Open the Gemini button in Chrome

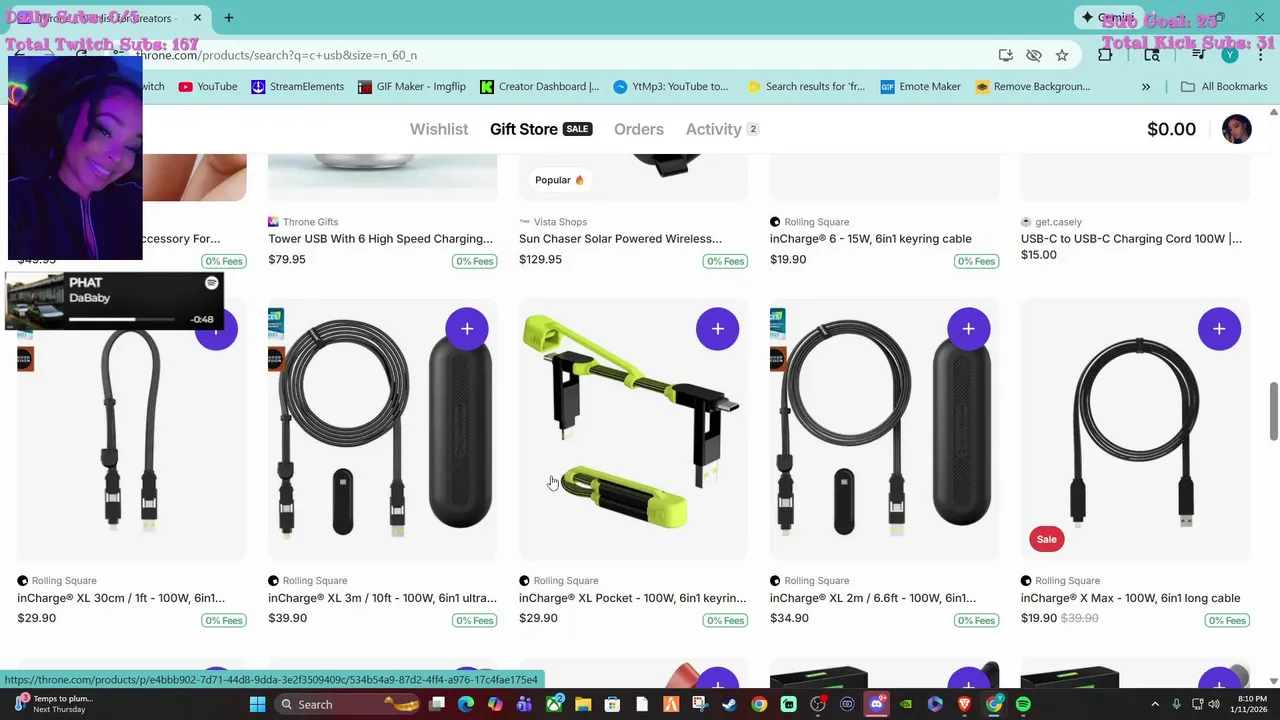click(x=1107, y=17)
